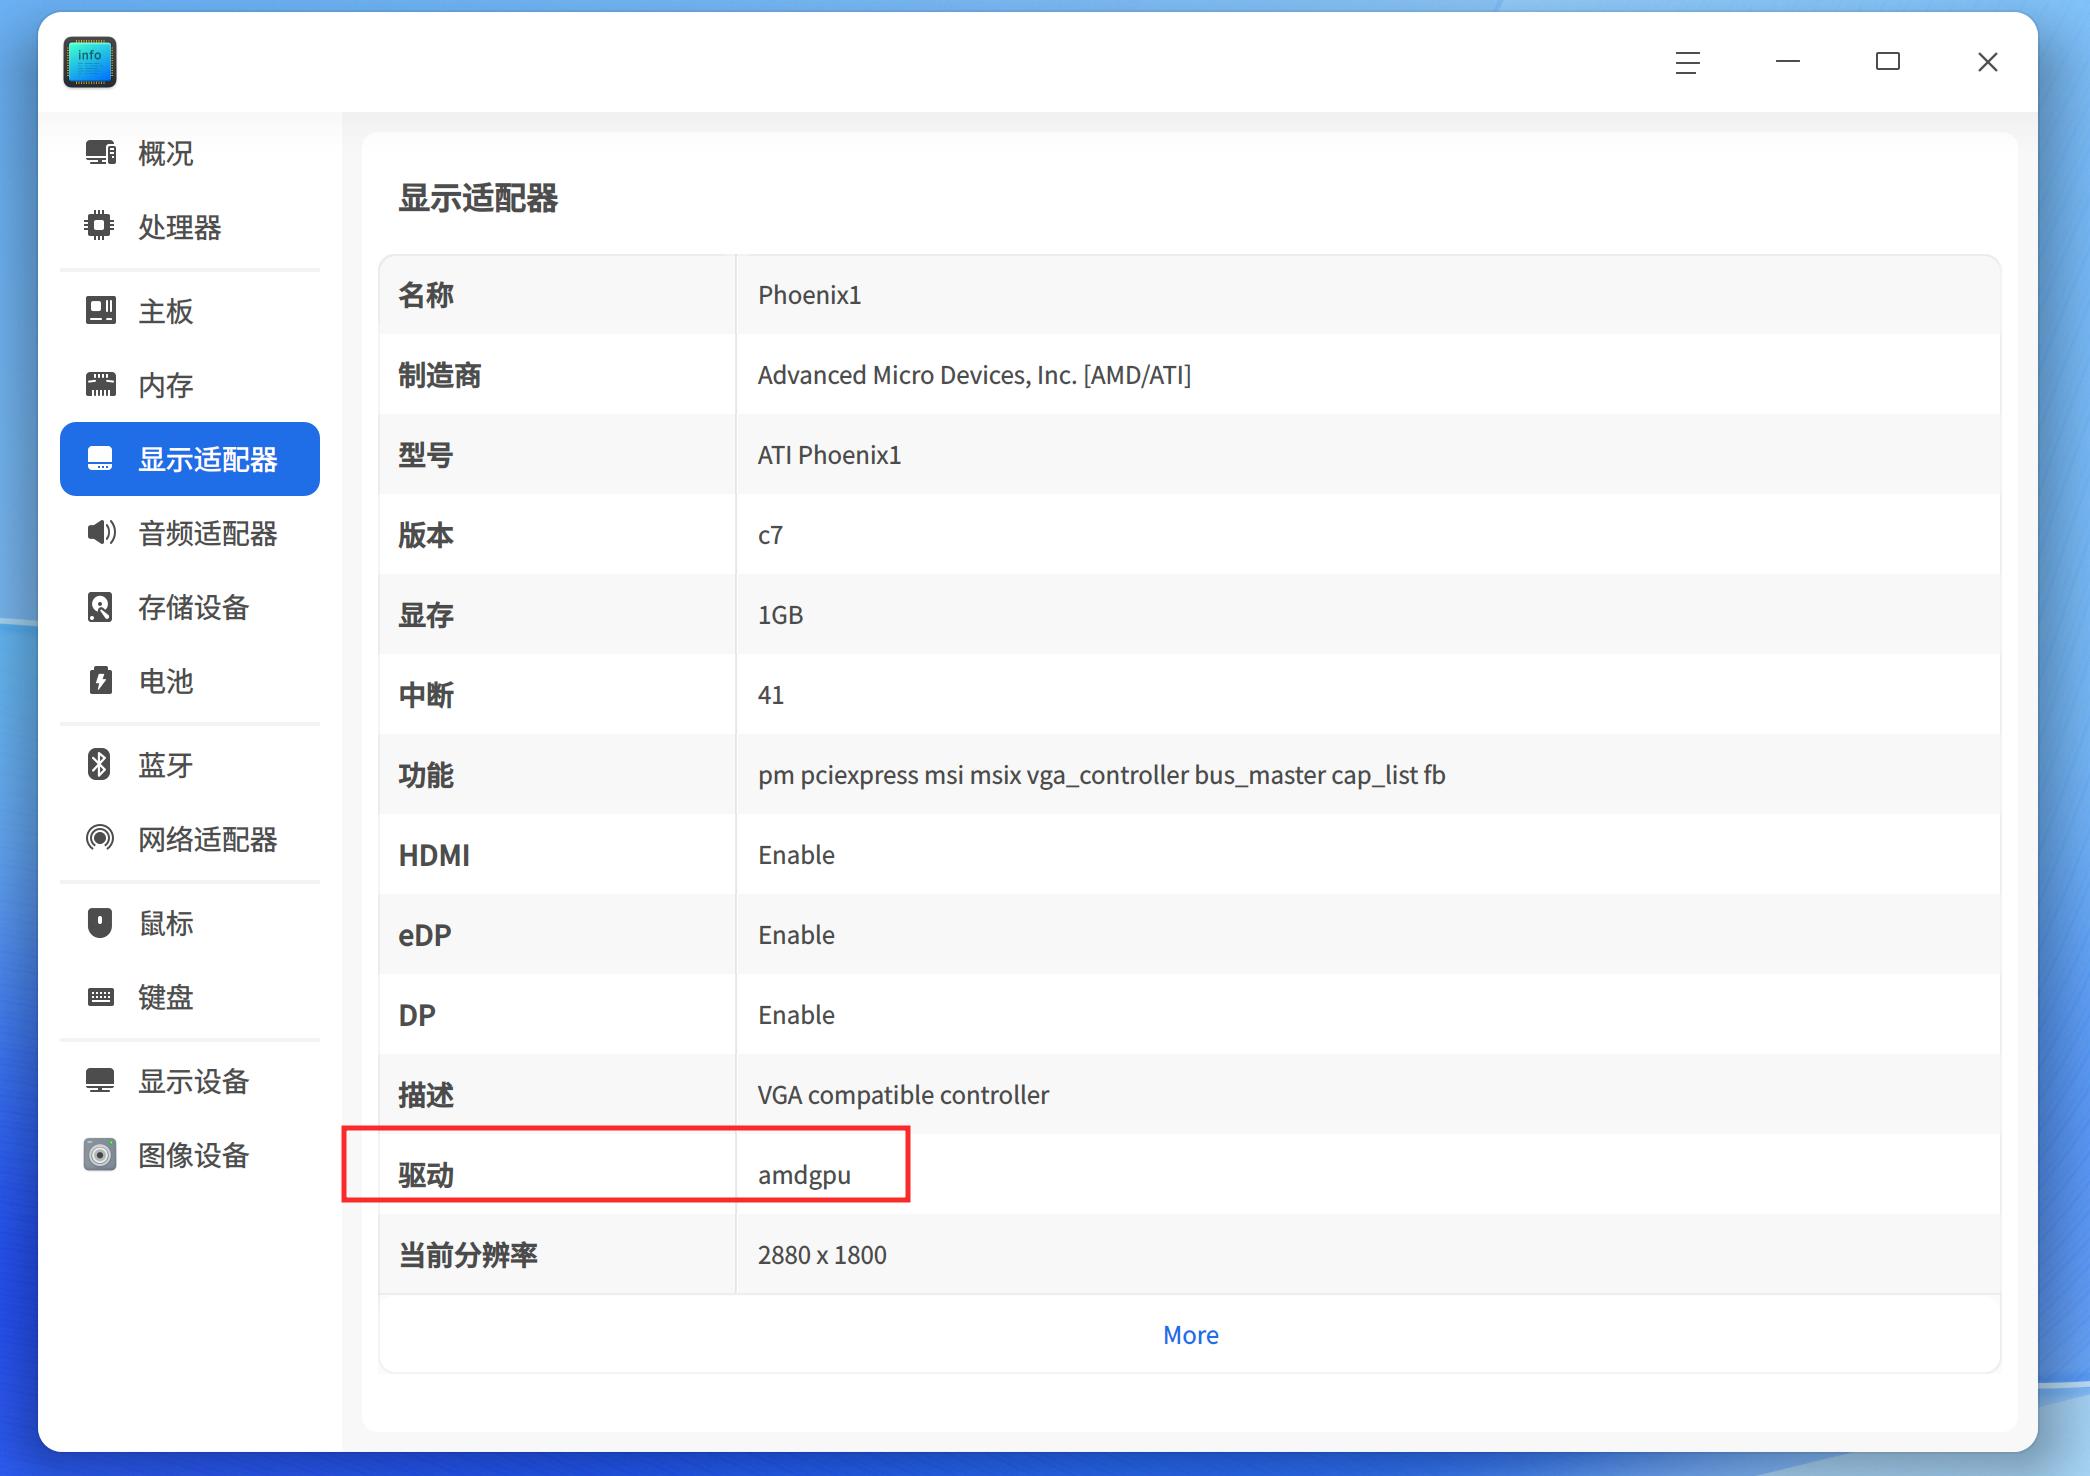Click the Bluetooth (蓝牙) icon
2090x1476 pixels.
[x=99, y=765]
